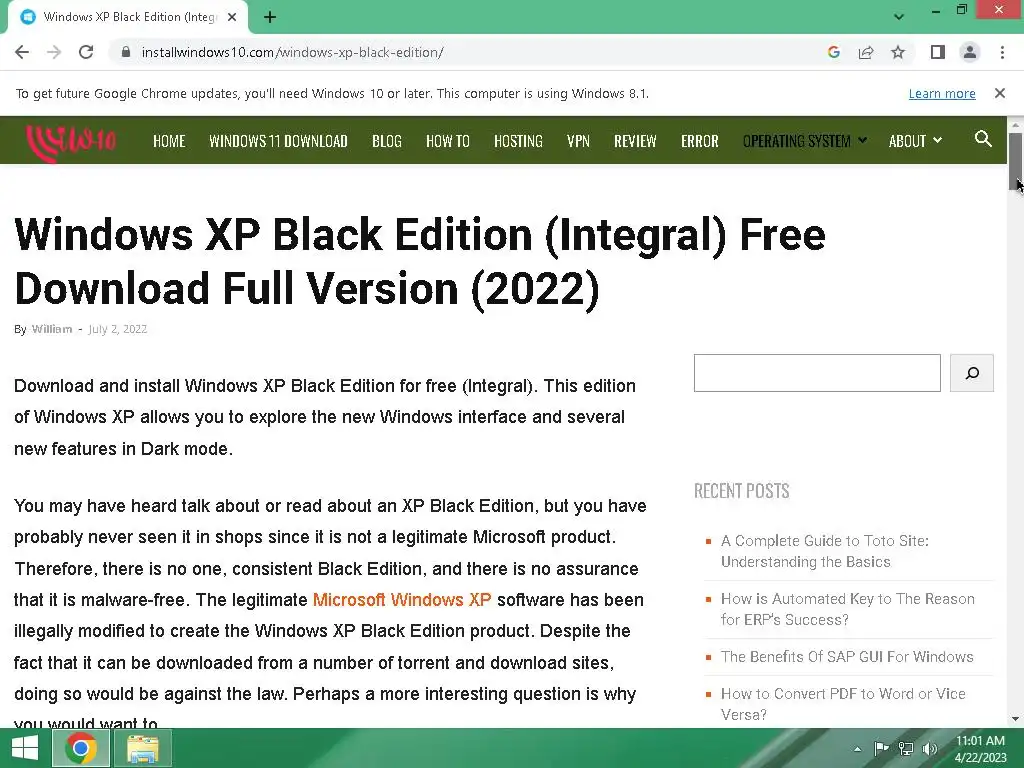Open the HOSTING menu item
Screen dimensions: 1024x768
pos(519,141)
